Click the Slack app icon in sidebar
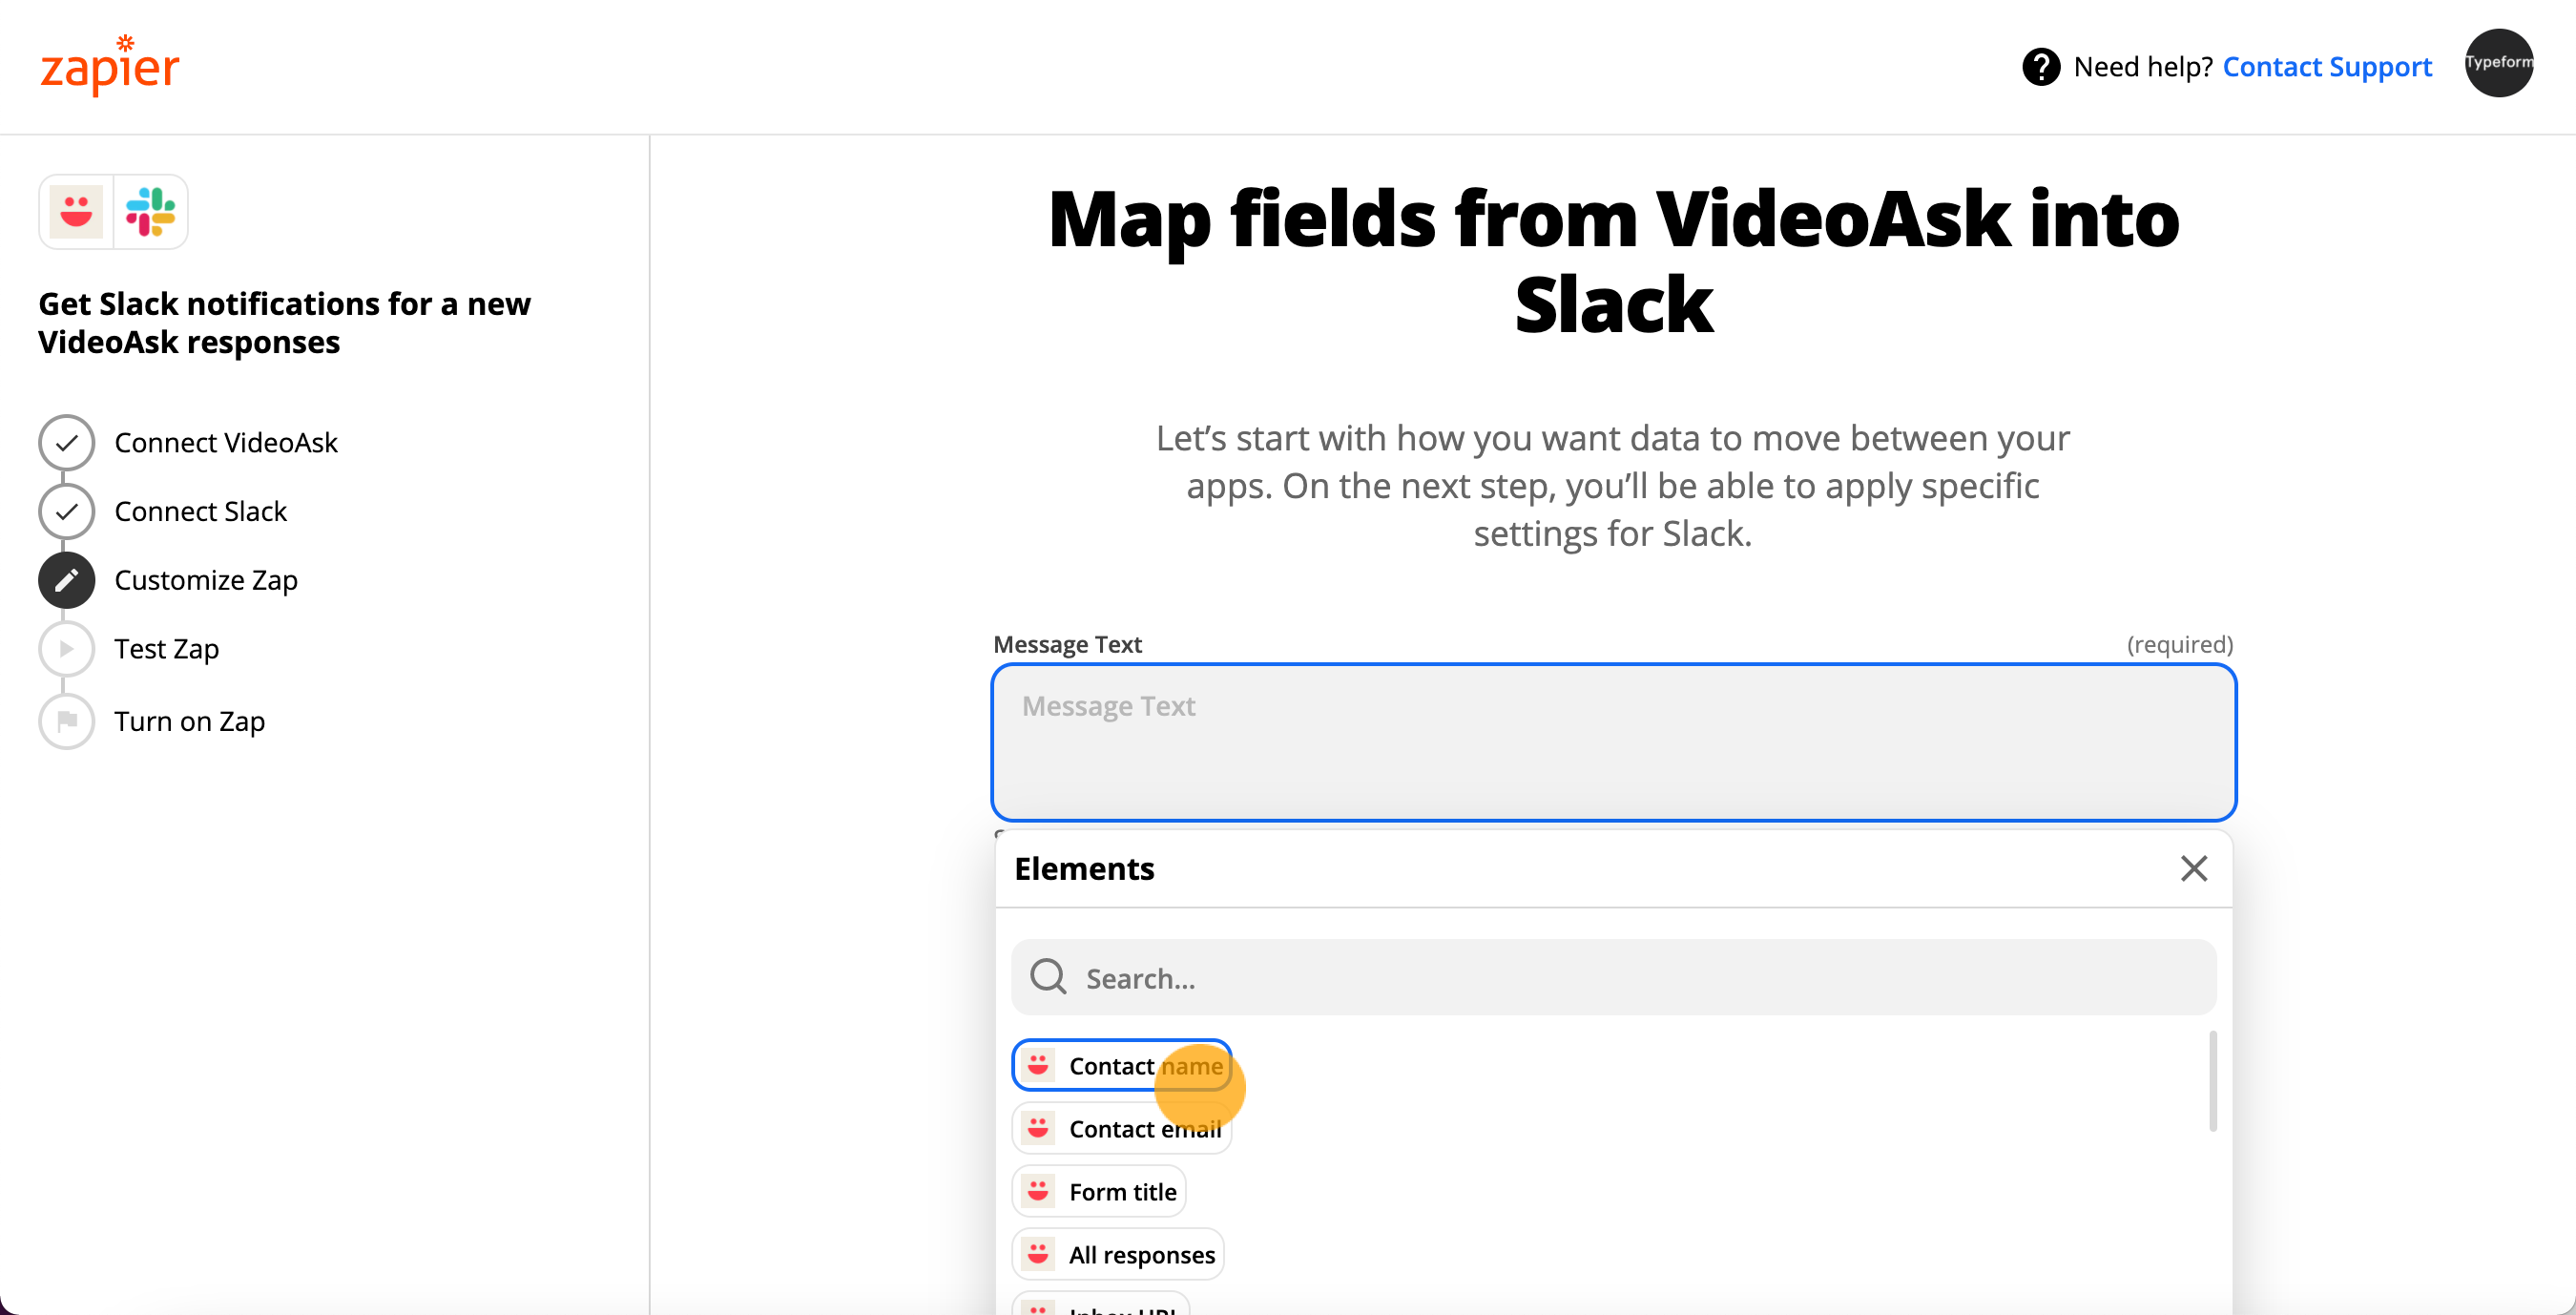The height and width of the screenshot is (1315, 2576). tap(150, 212)
